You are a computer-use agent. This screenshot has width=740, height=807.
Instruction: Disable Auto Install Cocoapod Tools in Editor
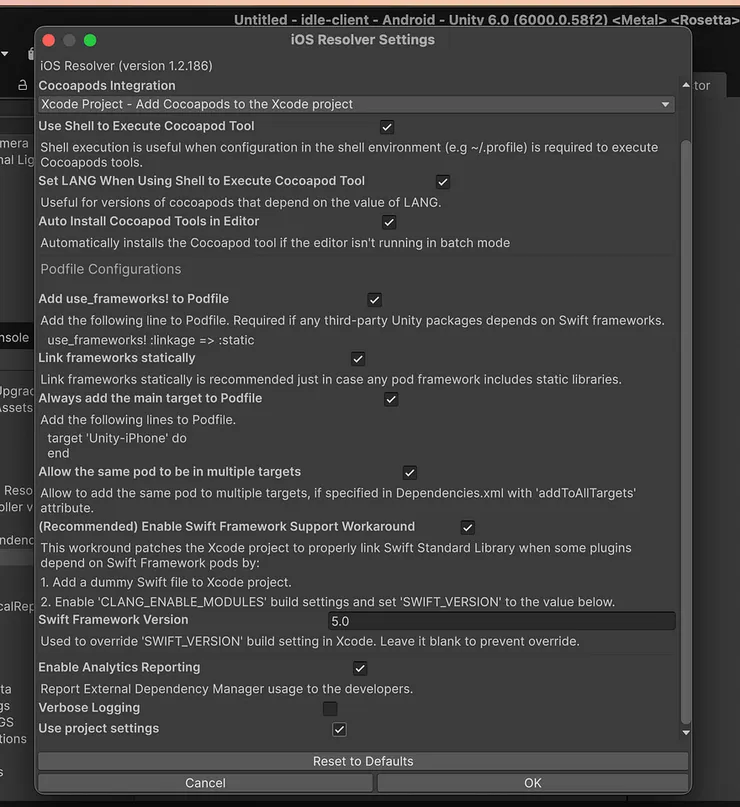pos(389,222)
